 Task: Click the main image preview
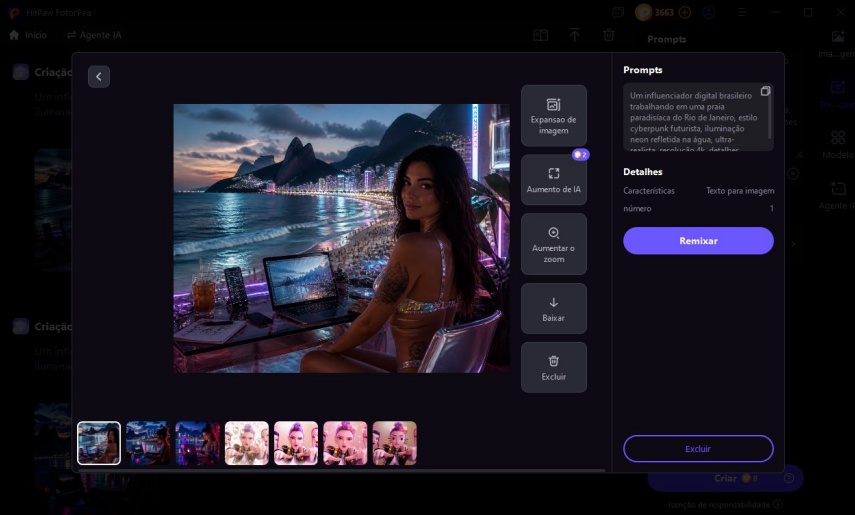[341, 238]
